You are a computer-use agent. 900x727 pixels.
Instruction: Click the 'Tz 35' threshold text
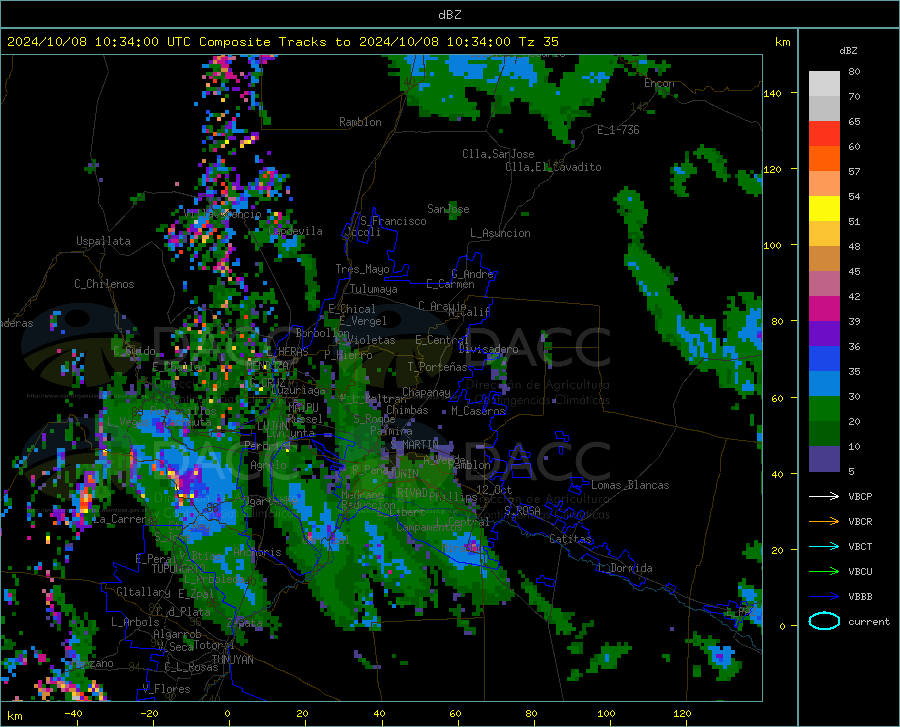pyautogui.click(x=538, y=42)
